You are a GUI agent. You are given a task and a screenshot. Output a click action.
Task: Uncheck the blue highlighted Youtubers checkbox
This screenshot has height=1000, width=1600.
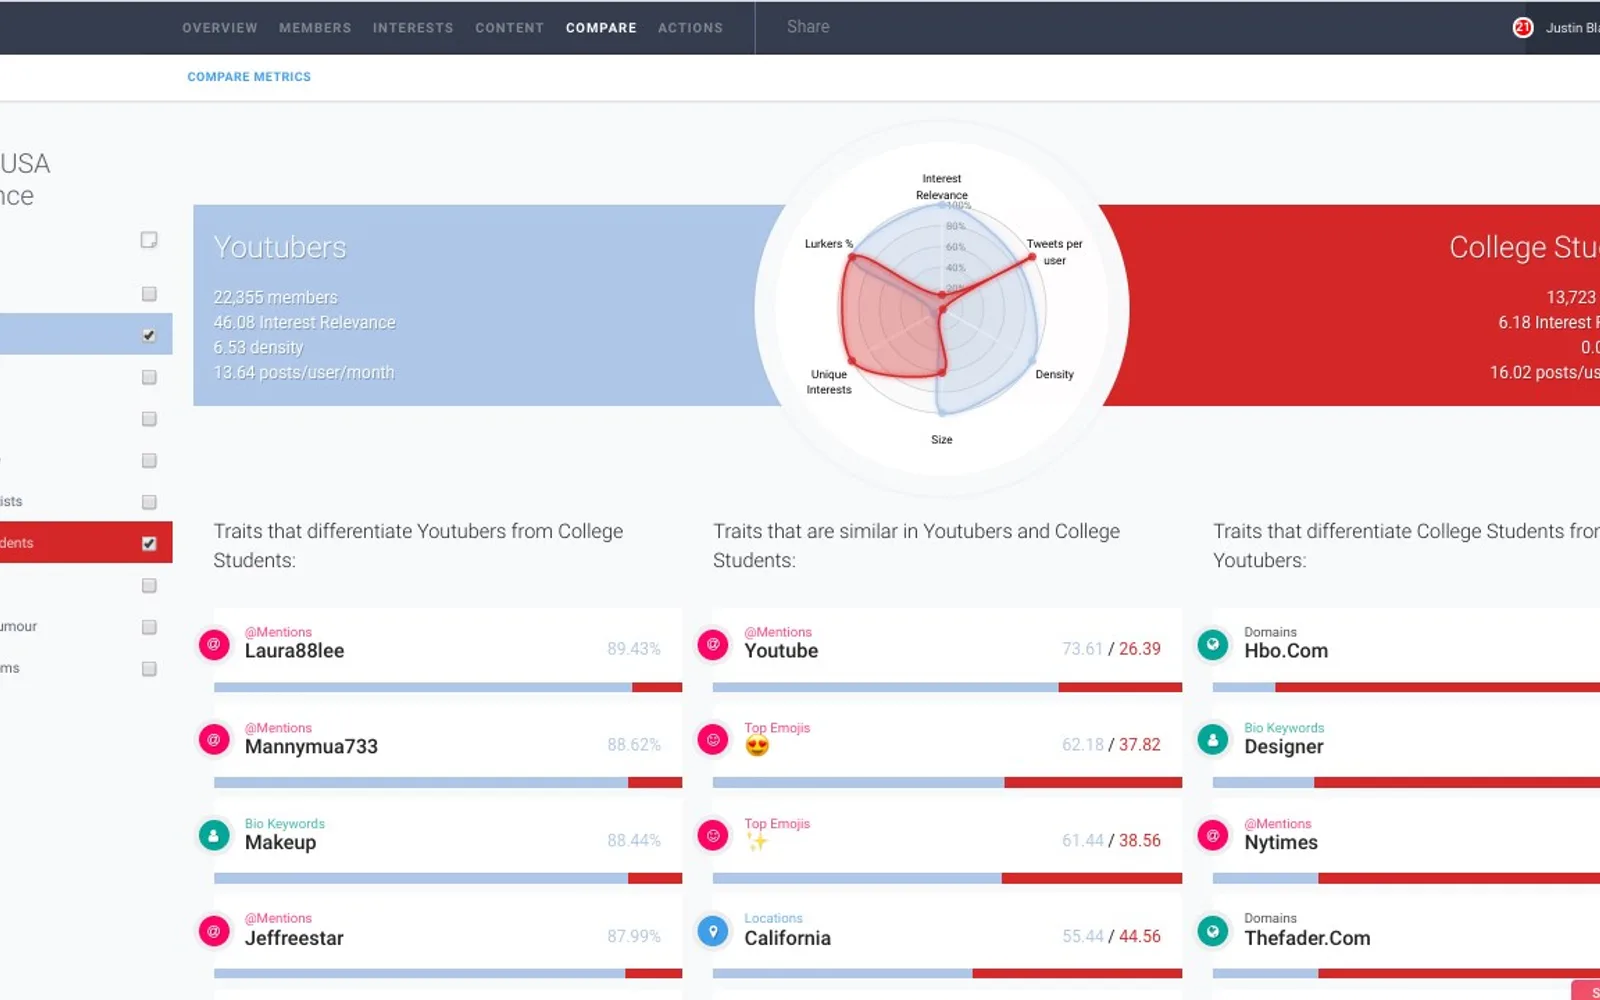point(149,335)
